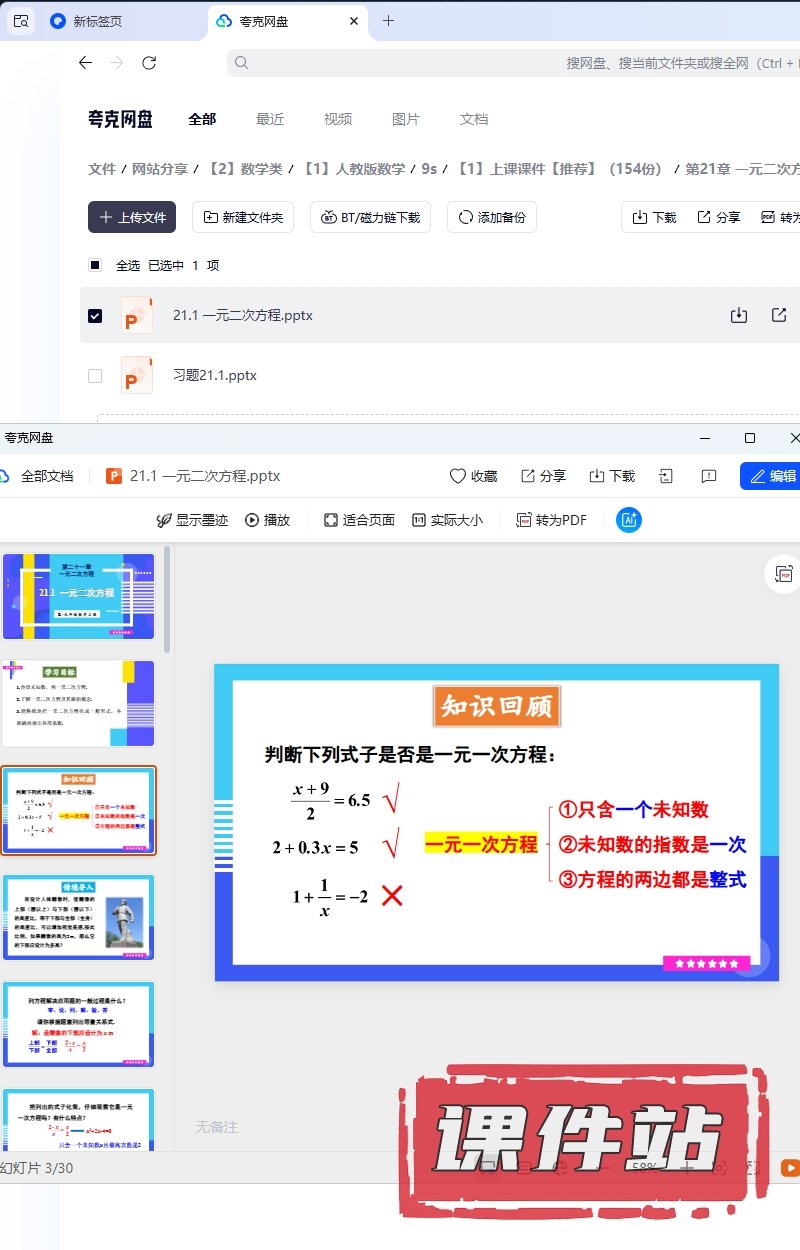800x1250 pixels.
Task: Click the 上传文件 upload button
Action: click(132, 217)
